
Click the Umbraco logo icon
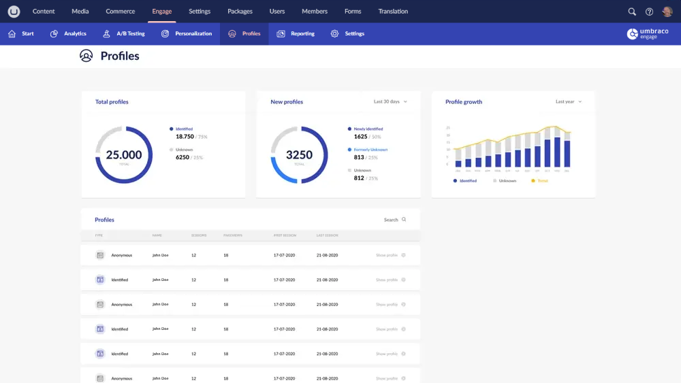click(x=13, y=11)
